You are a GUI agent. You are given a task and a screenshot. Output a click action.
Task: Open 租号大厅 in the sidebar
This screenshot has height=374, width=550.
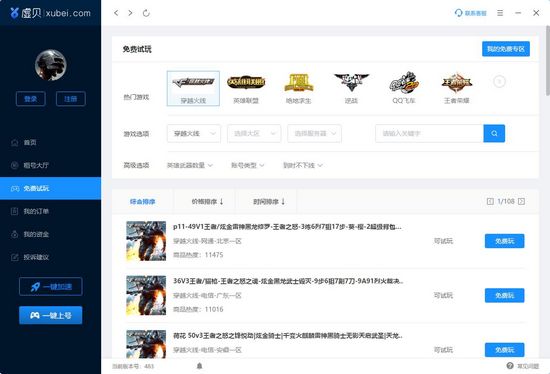click(51, 165)
